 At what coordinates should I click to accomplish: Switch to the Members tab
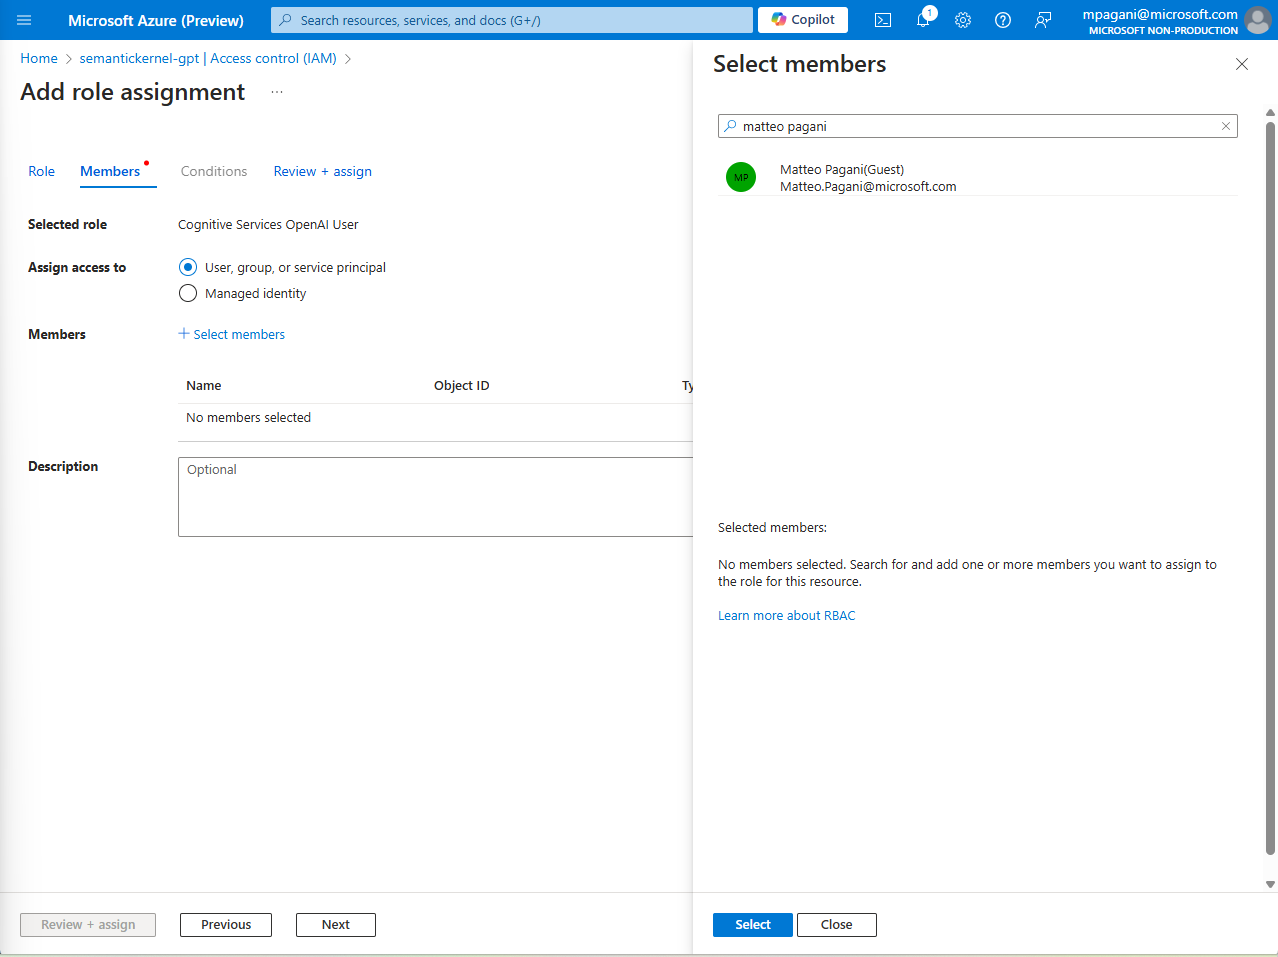110,171
